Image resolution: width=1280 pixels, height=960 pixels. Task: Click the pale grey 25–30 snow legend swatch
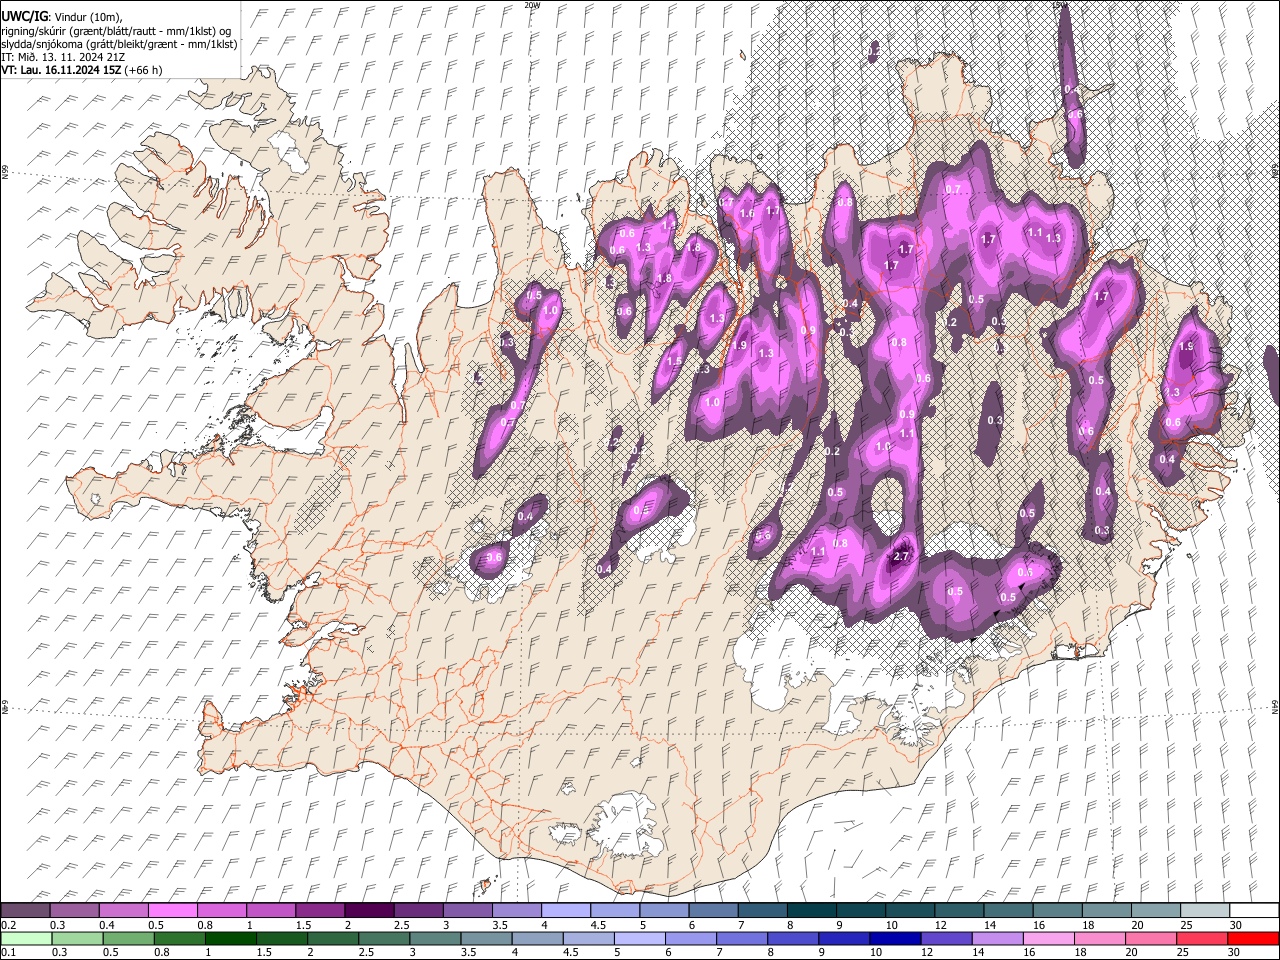[1205, 910]
